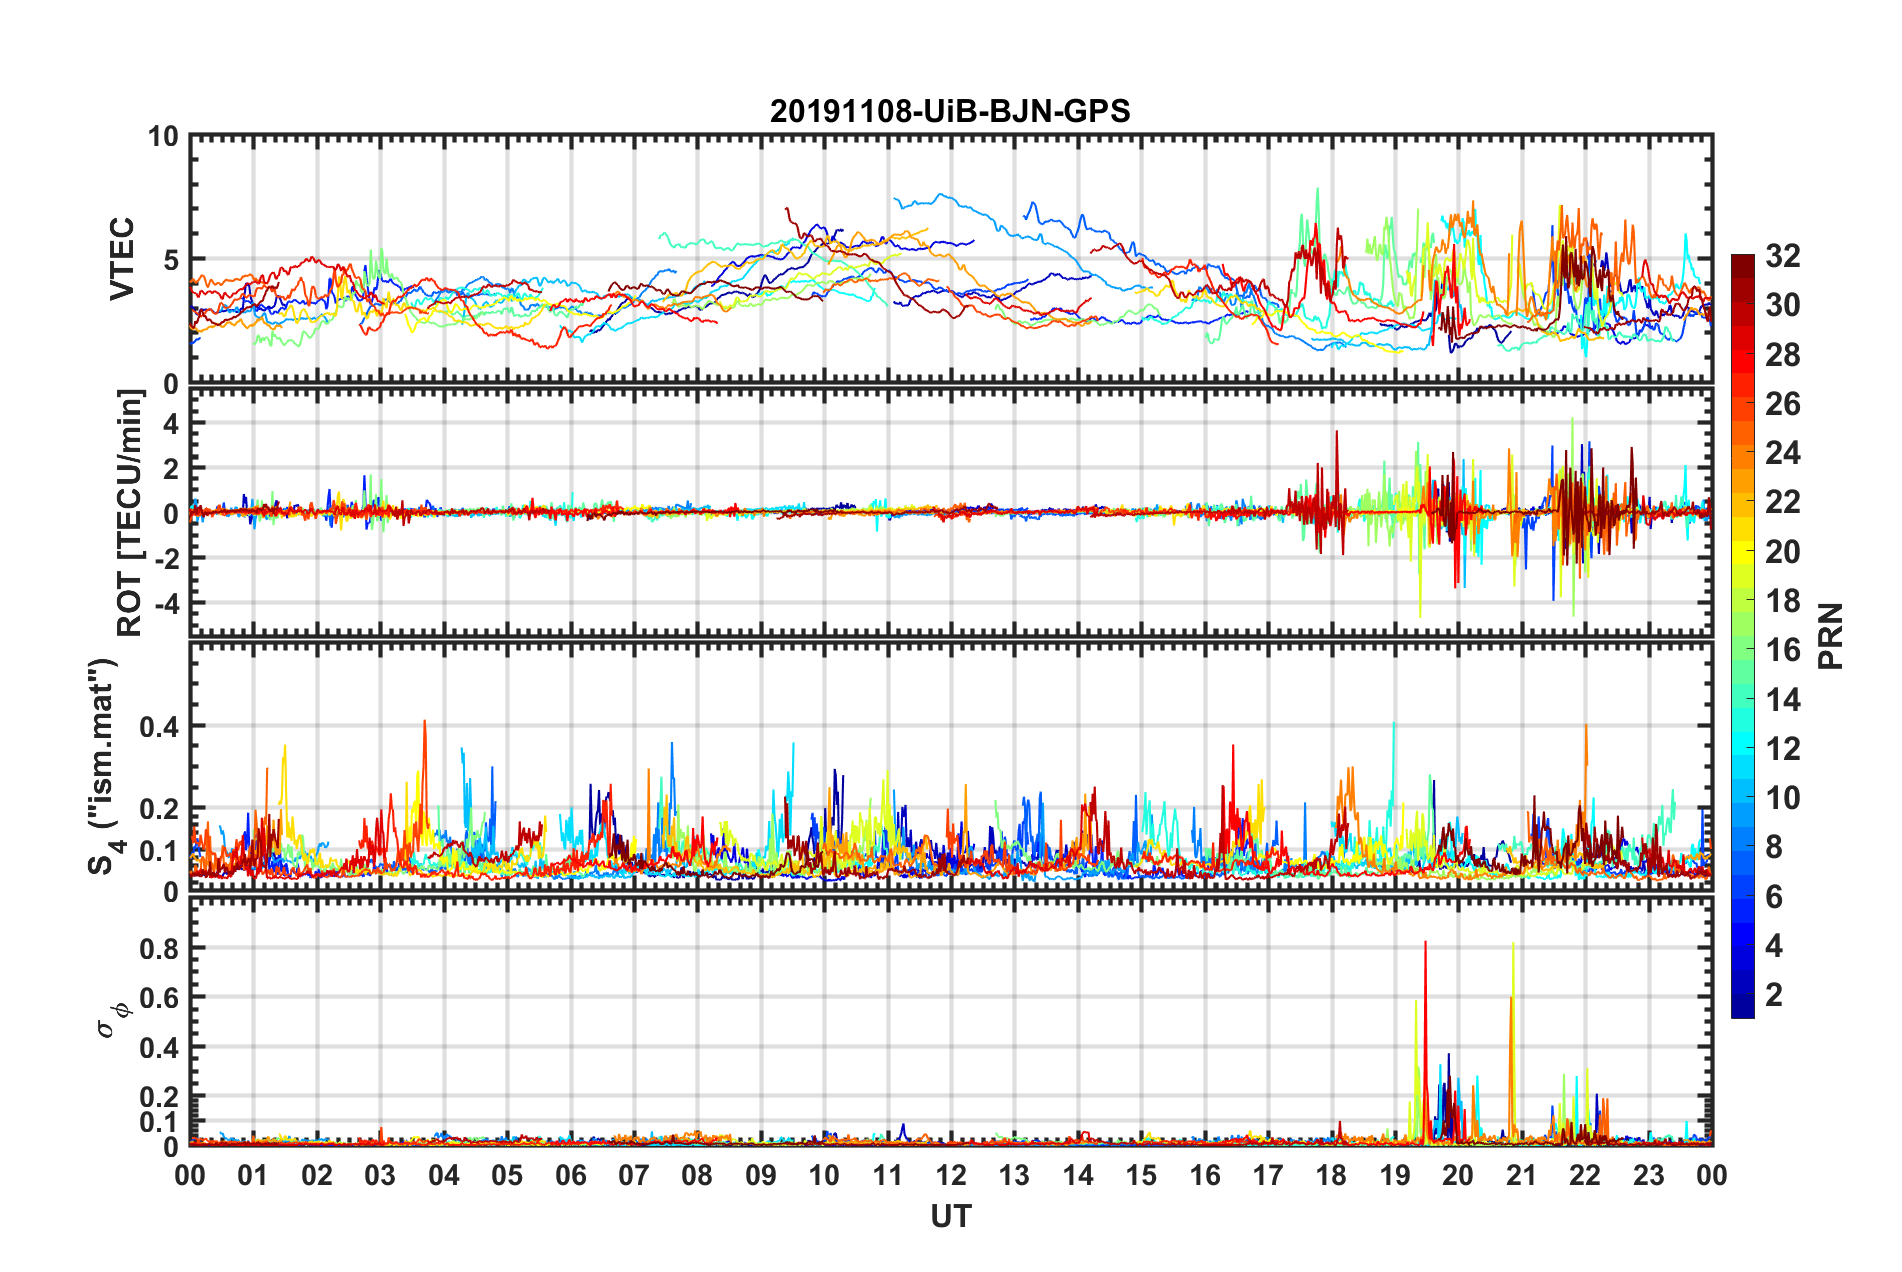The height and width of the screenshot is (1272, 1902).
Task: Click the plot title 20191108-UiB-BJN-GPS
Action: tap(950, 111)
